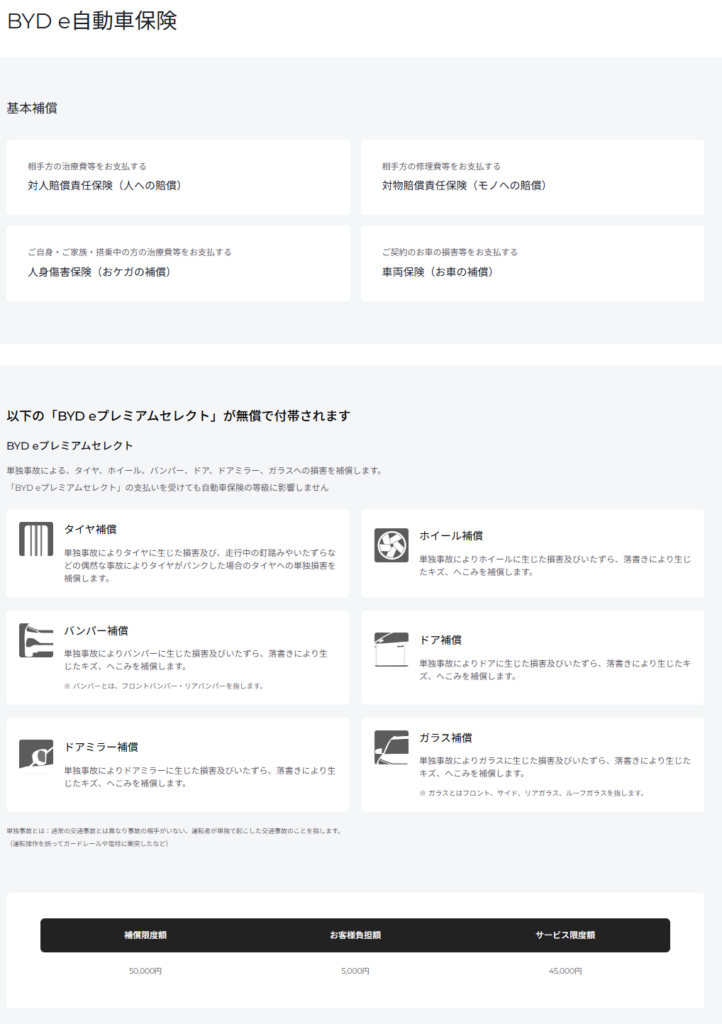Select the バンパー補償 heading
The height and width of the screenshot is (1024, 722).
pyautogui.click(x=96, y=631)
